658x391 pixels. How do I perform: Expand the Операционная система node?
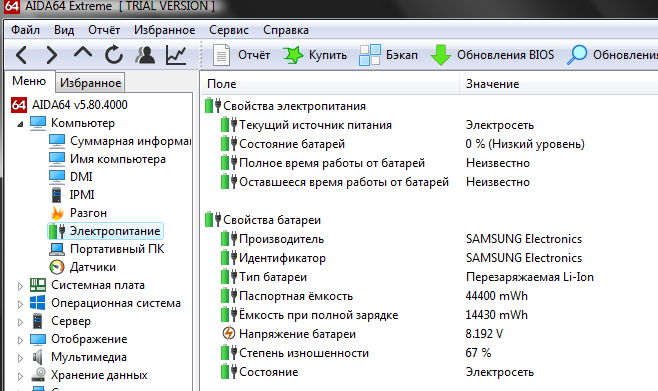point(20,304)
